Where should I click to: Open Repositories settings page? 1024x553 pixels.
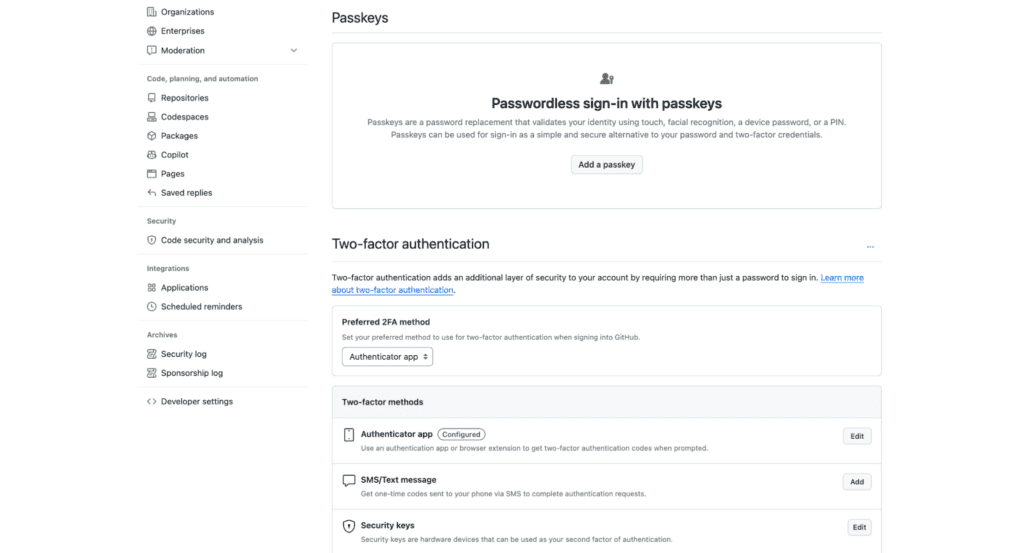click(x=184, y=98)
